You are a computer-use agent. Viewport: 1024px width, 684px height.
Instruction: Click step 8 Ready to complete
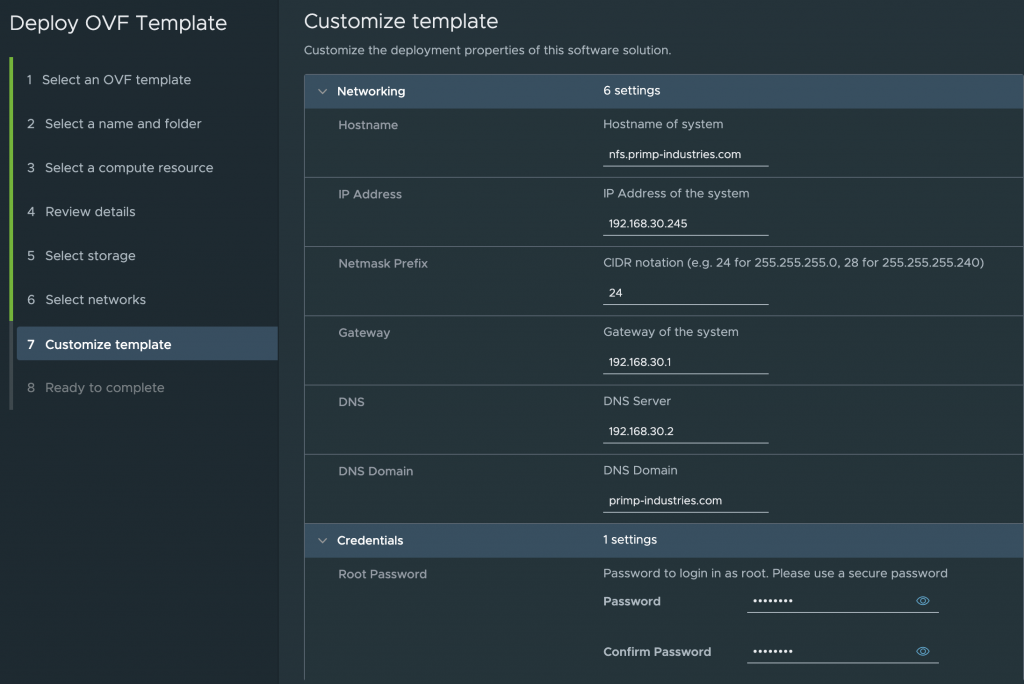click(x=104, y=388)
